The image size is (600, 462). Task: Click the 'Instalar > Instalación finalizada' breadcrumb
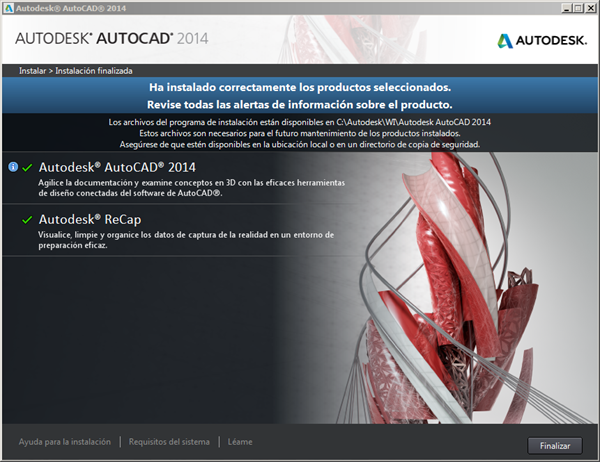tap(76, 71)
